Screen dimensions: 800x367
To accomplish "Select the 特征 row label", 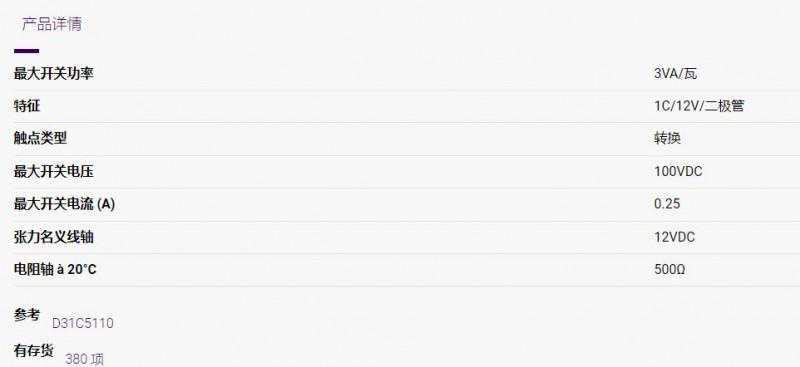I will (x=27, y=106).
